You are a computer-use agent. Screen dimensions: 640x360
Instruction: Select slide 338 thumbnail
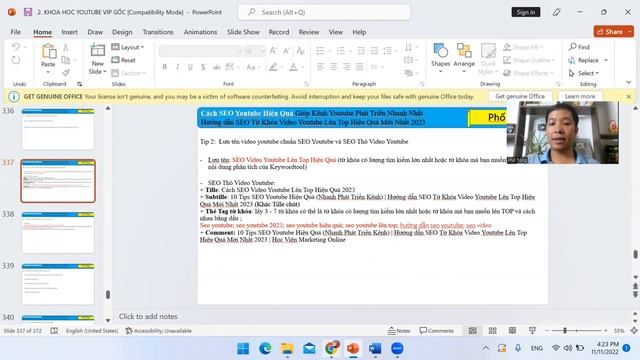click(x=58, y=232)
